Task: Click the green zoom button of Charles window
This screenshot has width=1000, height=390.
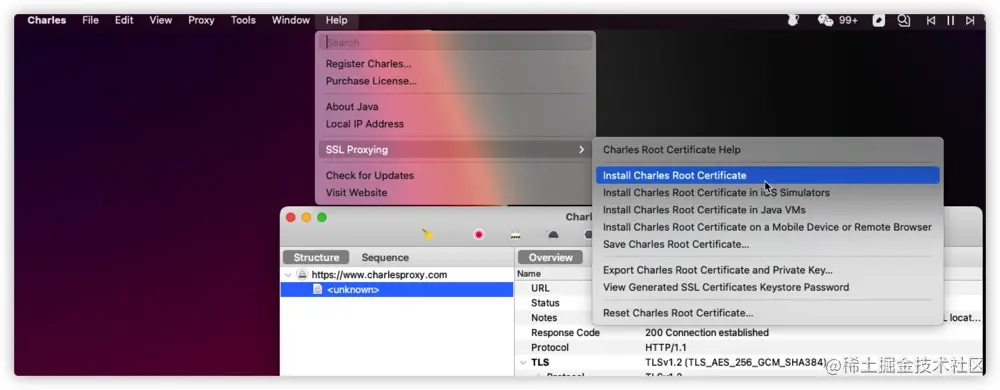Action: point(322,217)
